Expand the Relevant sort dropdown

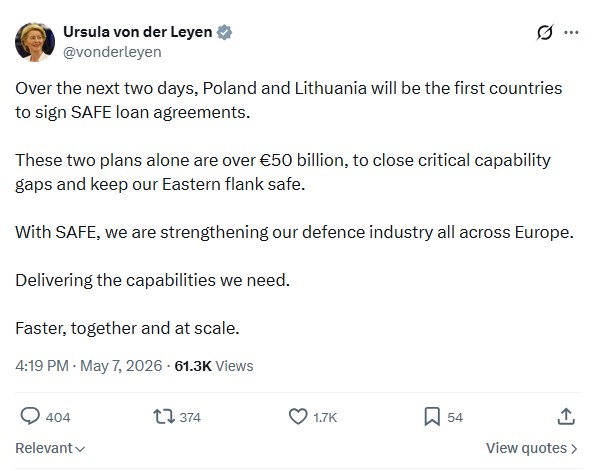[x=50, y=448]
